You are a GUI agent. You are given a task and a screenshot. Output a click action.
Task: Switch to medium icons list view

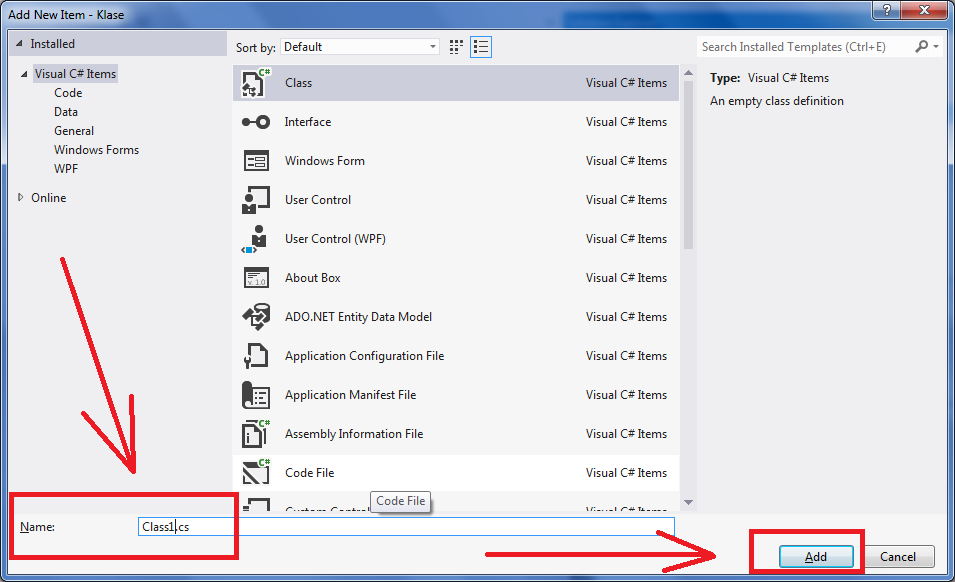tap(481, 47)
